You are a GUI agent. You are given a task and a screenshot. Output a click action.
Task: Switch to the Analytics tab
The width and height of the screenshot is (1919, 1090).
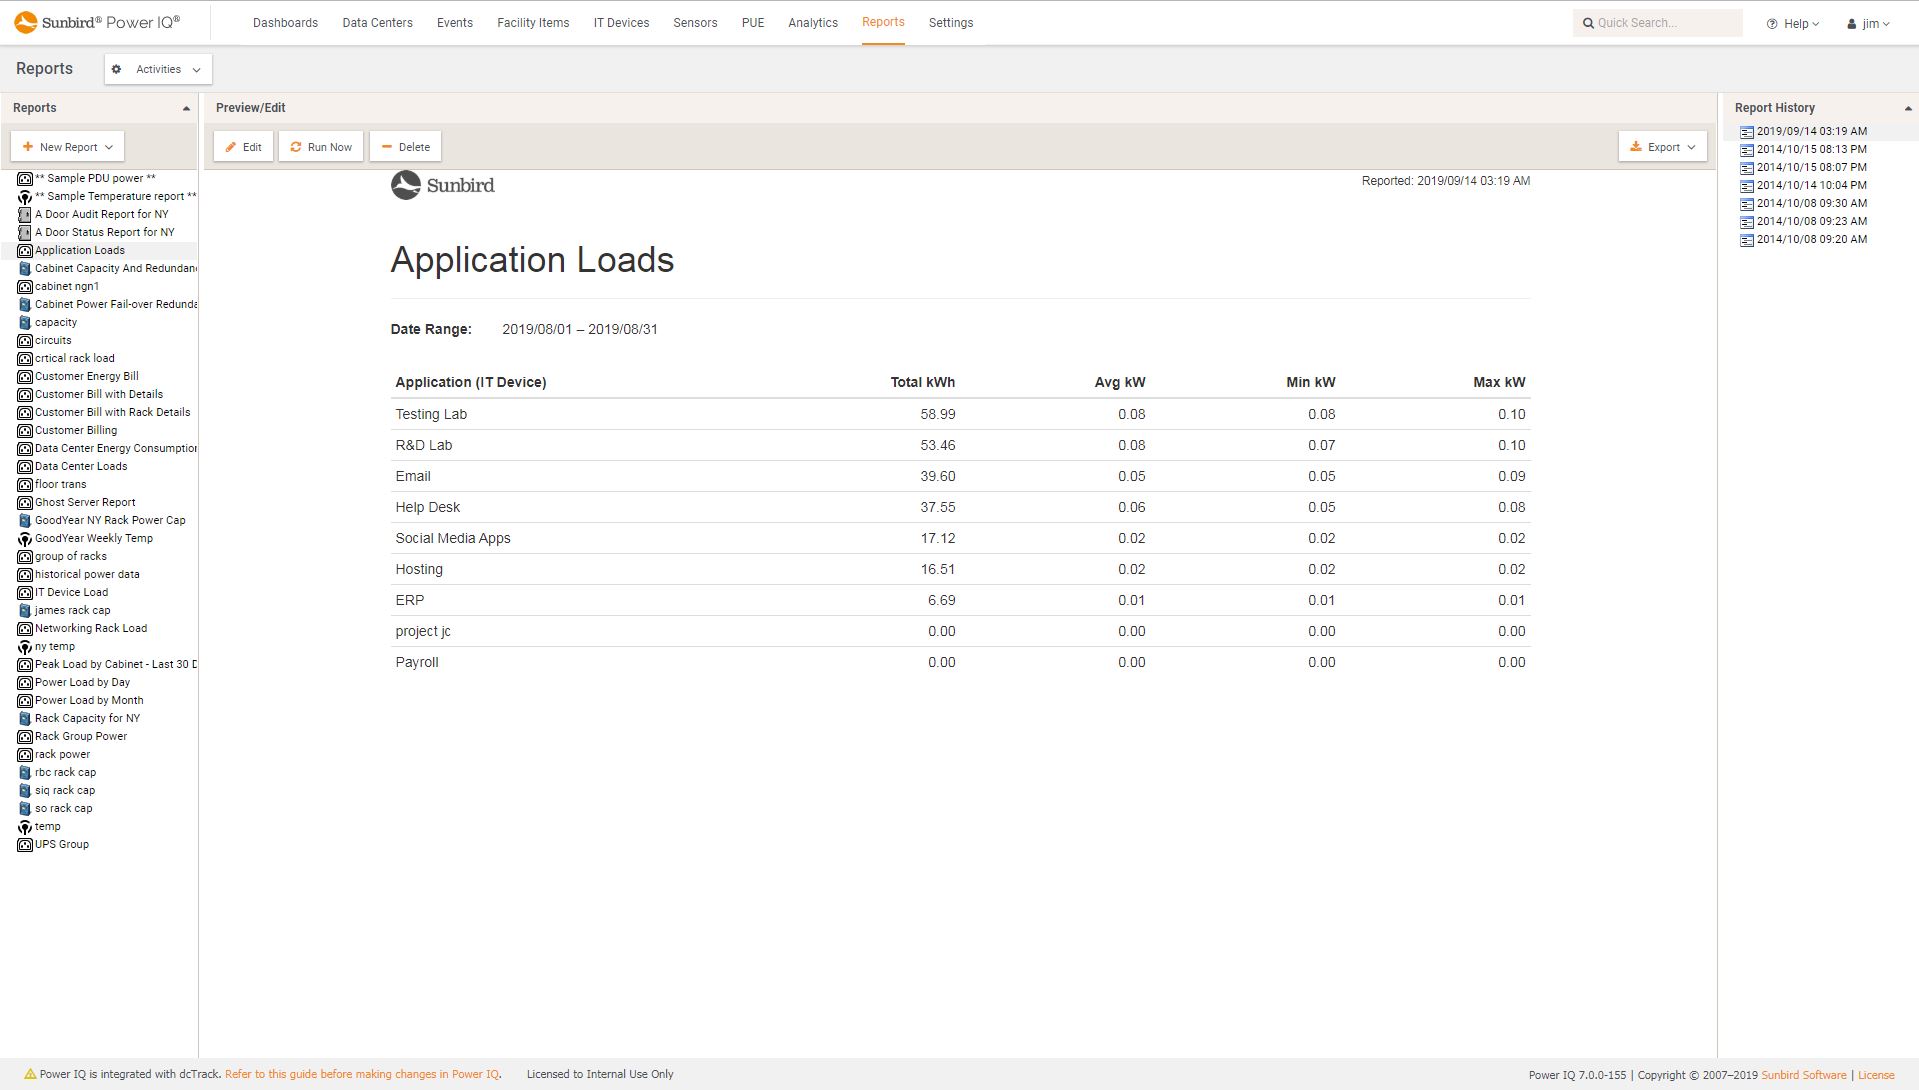pos(812,22)
